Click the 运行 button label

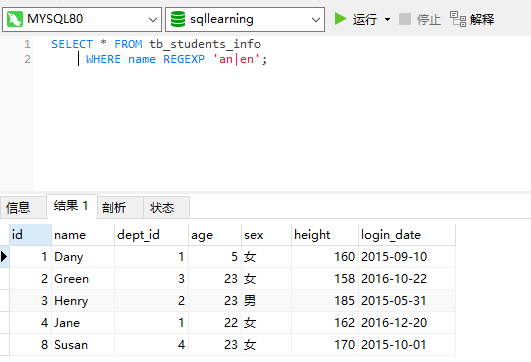point(365,19)
